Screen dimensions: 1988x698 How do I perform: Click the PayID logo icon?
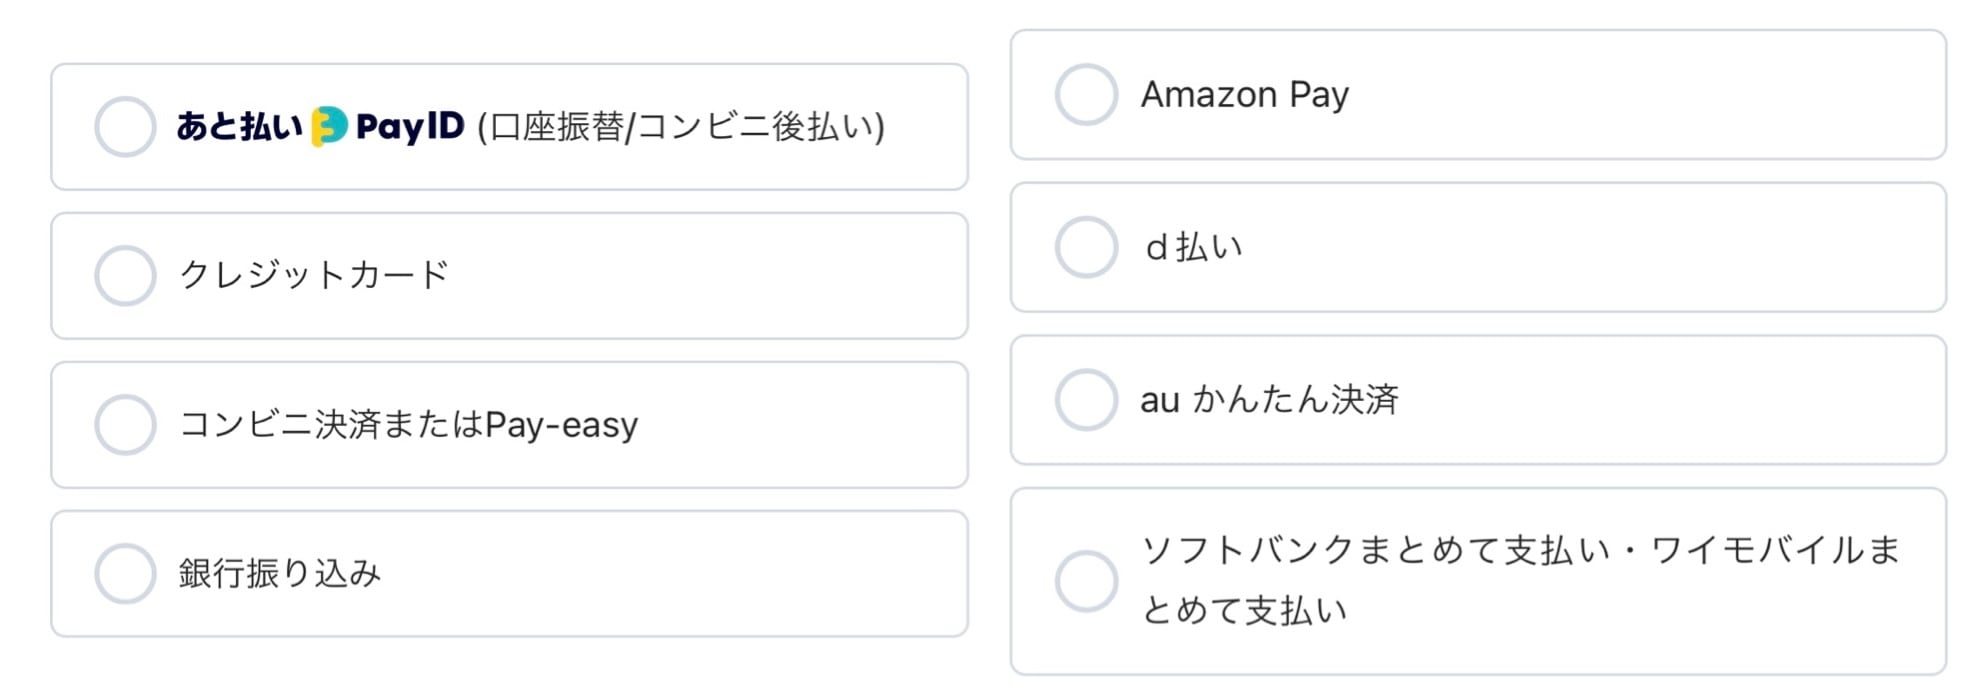329,126
